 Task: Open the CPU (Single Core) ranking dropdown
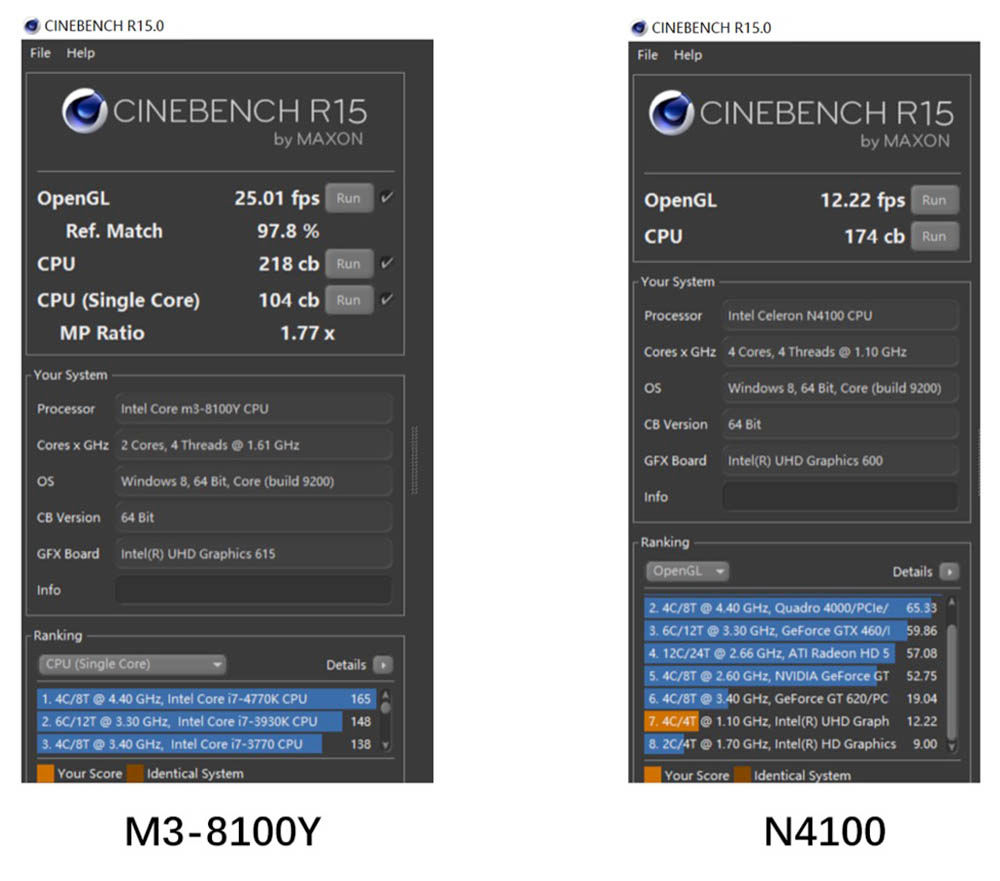132,665
